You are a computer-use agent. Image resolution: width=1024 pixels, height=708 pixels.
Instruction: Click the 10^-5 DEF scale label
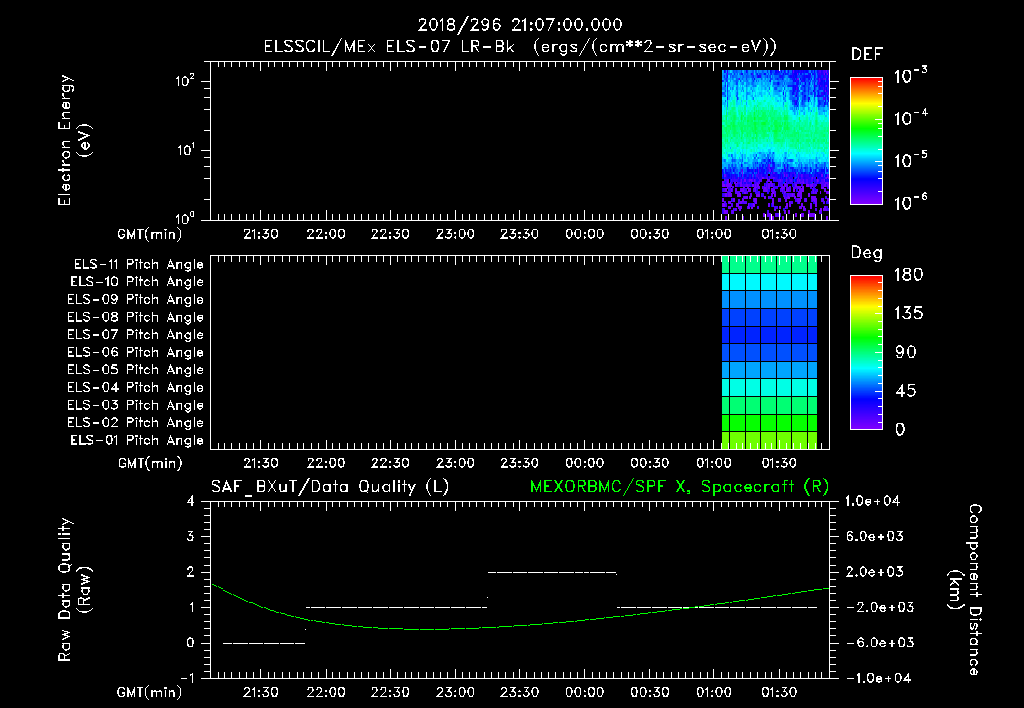click(910, 160)
